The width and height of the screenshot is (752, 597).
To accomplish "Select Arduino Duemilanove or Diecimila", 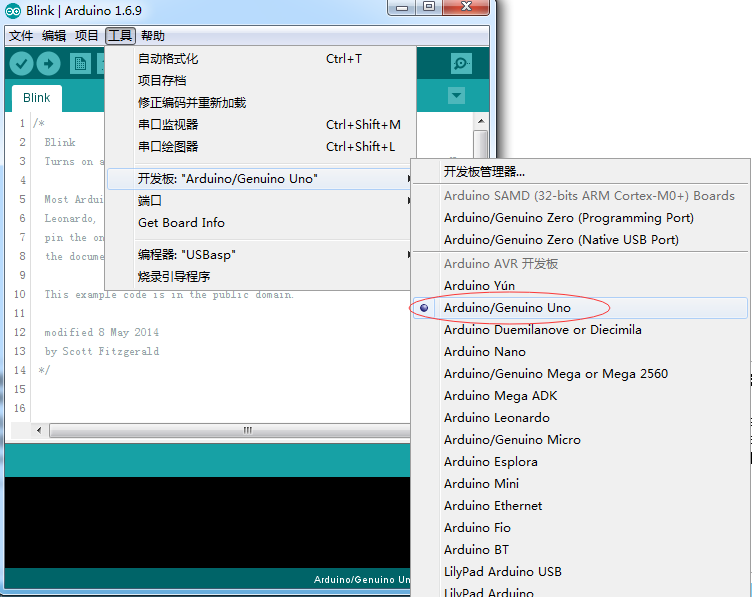I will click(580, 330).
